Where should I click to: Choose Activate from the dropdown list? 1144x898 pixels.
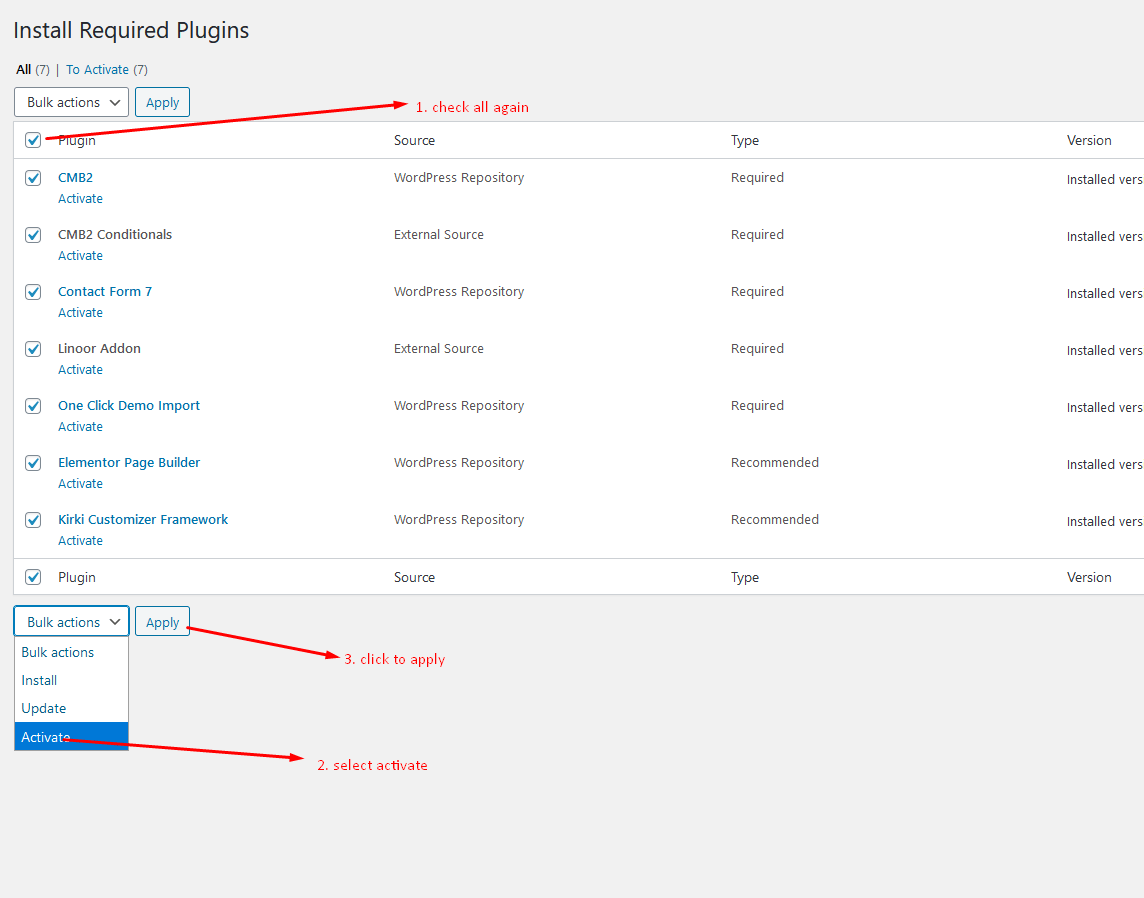pyautogui.click(x=46, y=737)
